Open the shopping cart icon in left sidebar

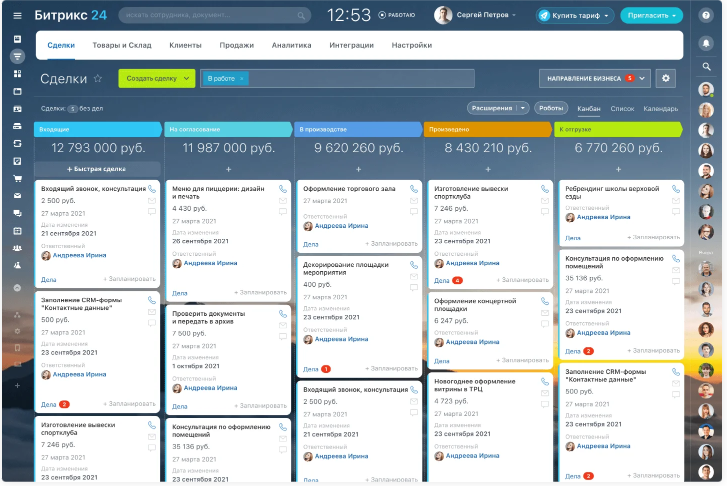tap(17, 179)
